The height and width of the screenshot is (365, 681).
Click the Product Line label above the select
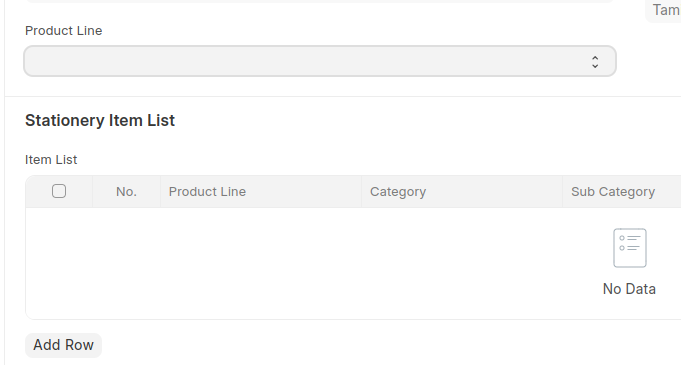click(x=63, y=31)
